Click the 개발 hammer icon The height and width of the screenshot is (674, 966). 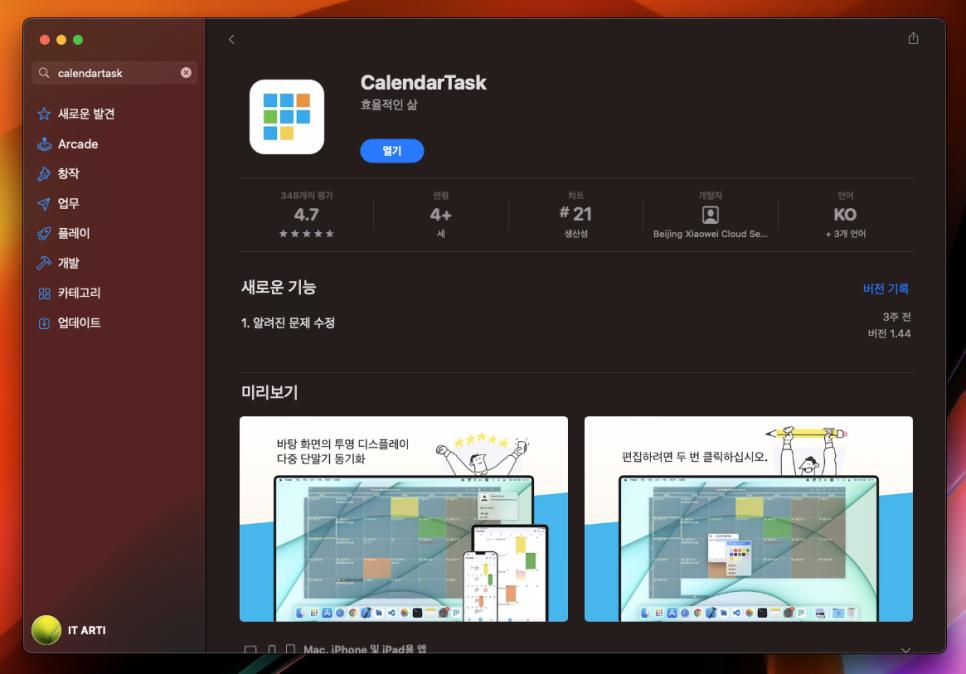pyautogui.click(x=44, y=263)
